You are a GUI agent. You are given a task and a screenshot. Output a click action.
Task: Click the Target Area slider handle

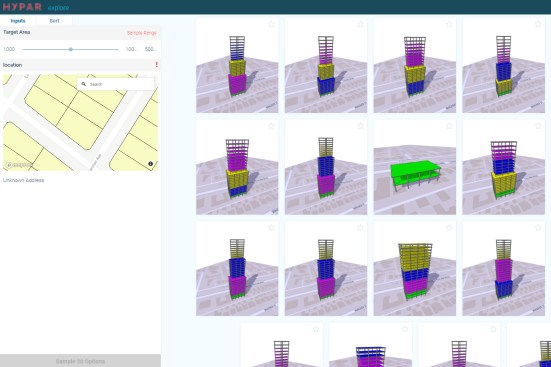click(x=71, y=49)
